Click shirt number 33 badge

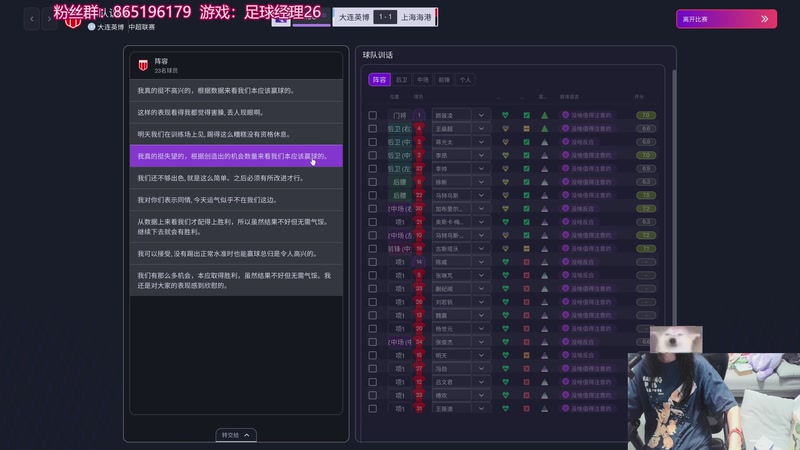coord(419,288)
